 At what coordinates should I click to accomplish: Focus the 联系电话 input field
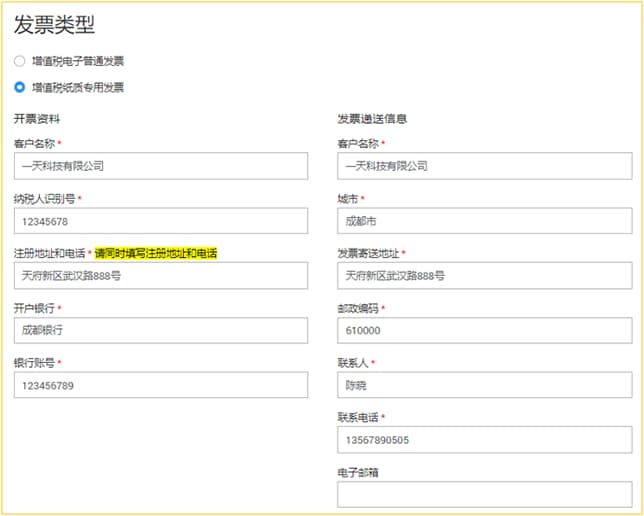click(484, 440)
